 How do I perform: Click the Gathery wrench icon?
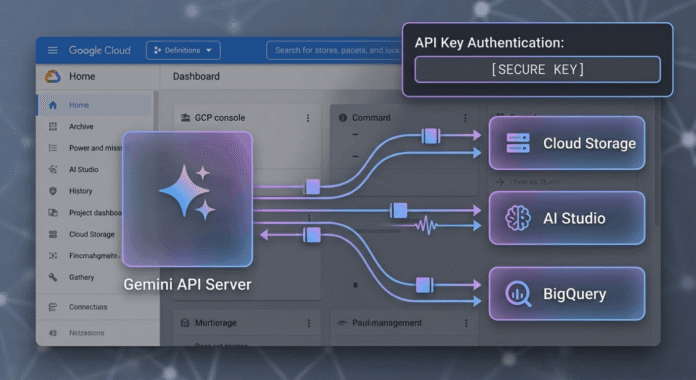click(53, 277)
